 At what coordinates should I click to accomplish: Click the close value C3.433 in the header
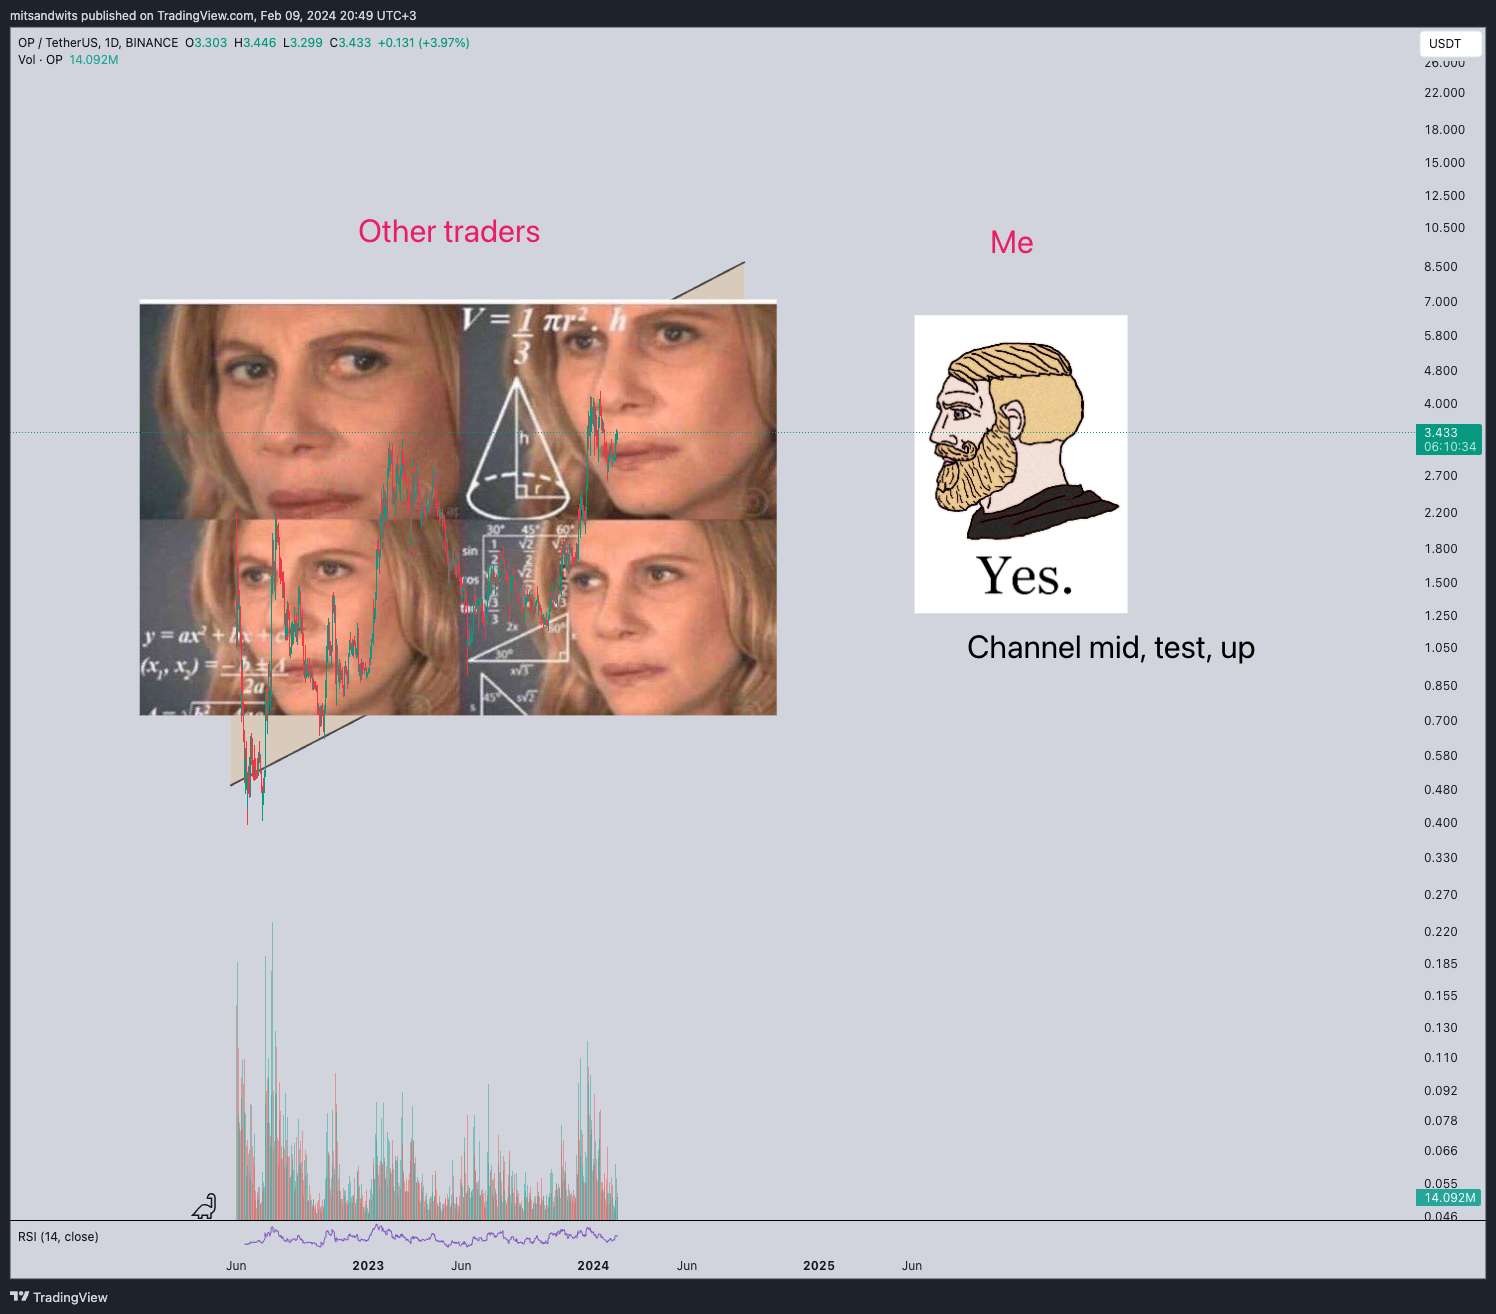[x=350, y=43]
